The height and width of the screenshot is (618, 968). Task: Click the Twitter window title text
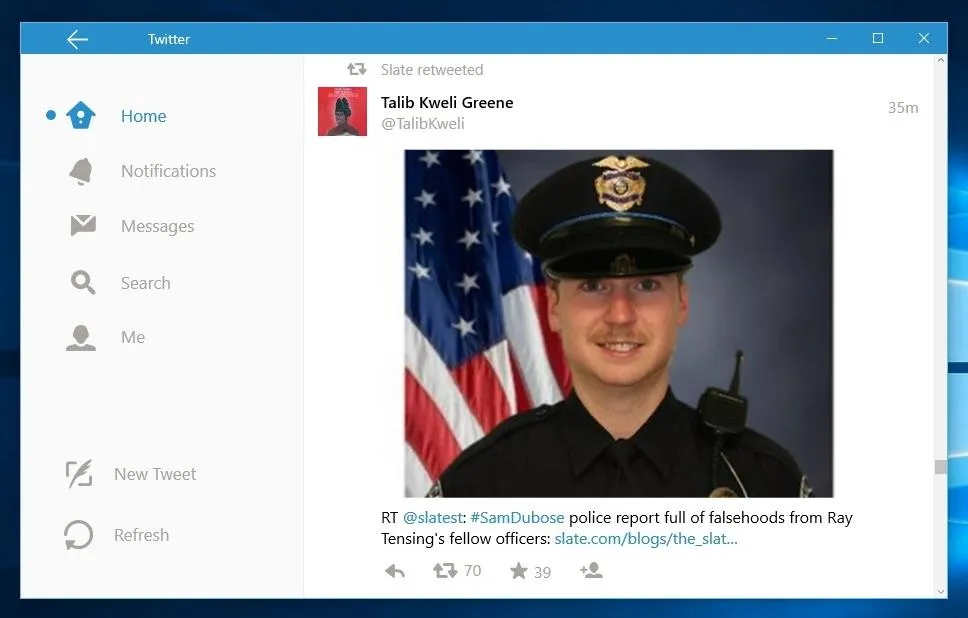click(x=169, y=39)
